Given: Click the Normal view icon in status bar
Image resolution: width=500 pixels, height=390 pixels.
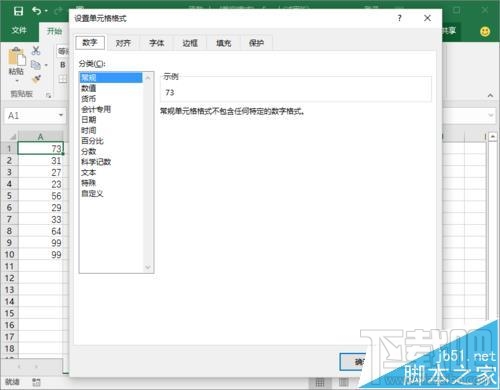Looking at the screenshot, I should [320, 383].
